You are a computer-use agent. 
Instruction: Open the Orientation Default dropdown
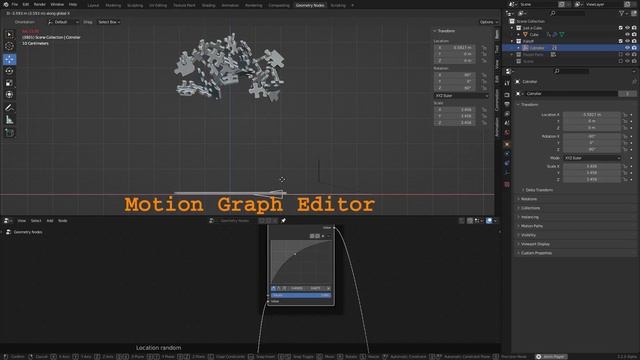pos(63,22)
